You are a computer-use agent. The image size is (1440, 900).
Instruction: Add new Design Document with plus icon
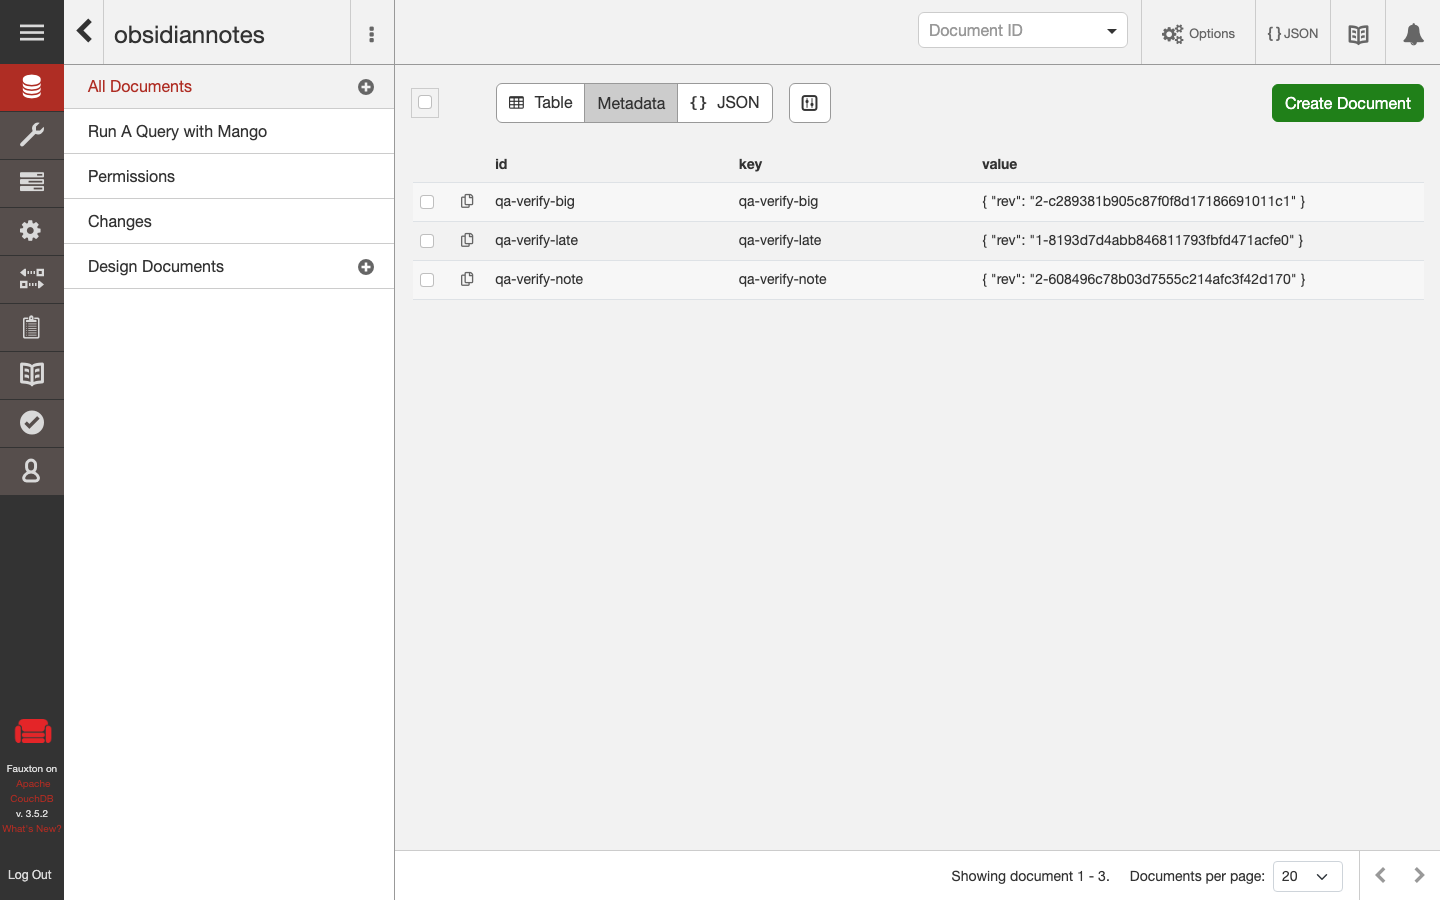point(366,267)
